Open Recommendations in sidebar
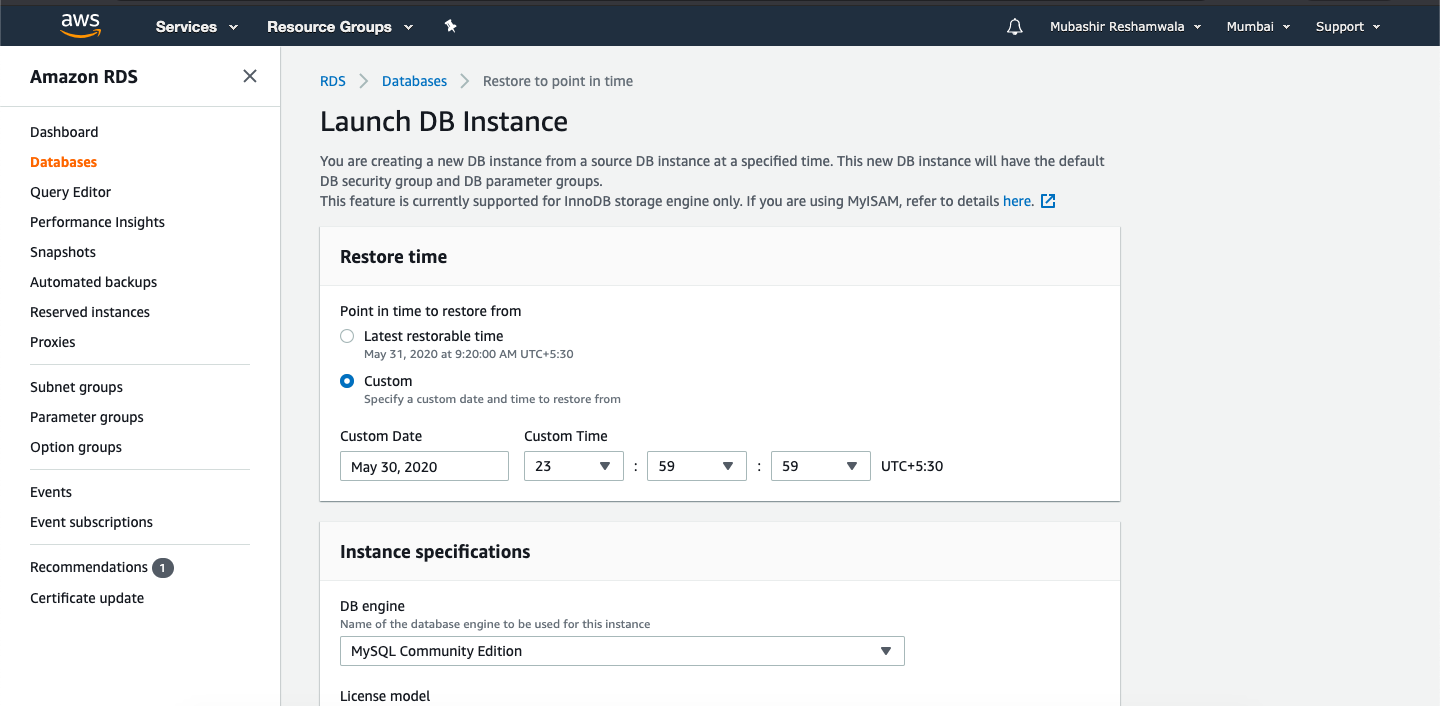Viewport: 1440px width, 706px height. click(89, 567)
